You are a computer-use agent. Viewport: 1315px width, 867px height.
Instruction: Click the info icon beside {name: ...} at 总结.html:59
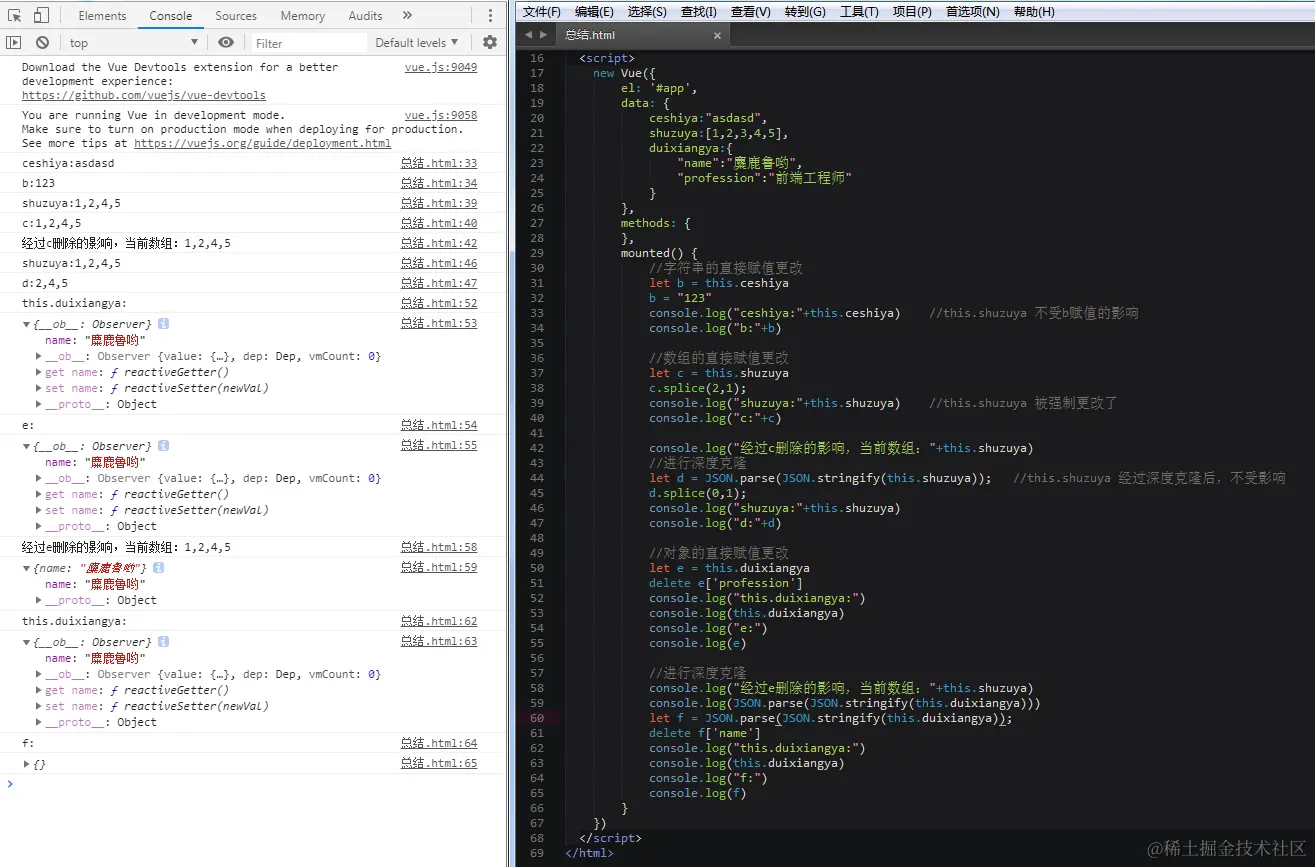(158, 568)
